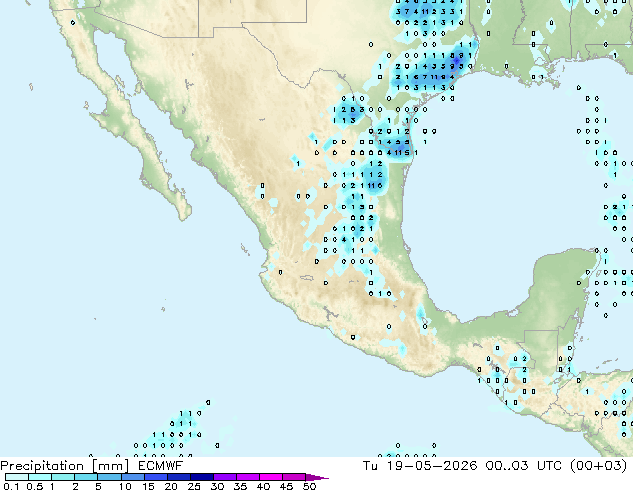Click the 'ECMWF' model label

(161, 466)
